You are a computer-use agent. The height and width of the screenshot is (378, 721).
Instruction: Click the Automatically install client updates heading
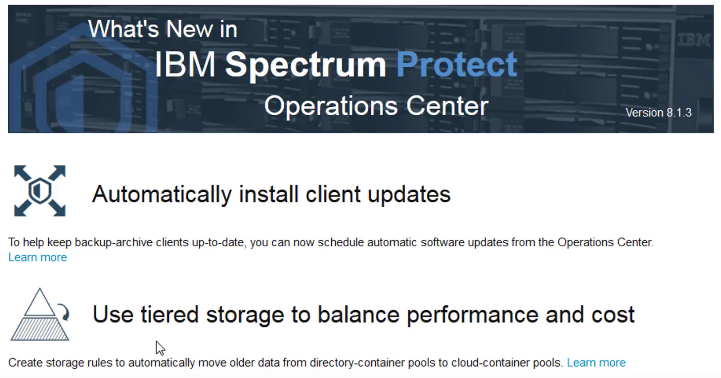click(271, 194)
